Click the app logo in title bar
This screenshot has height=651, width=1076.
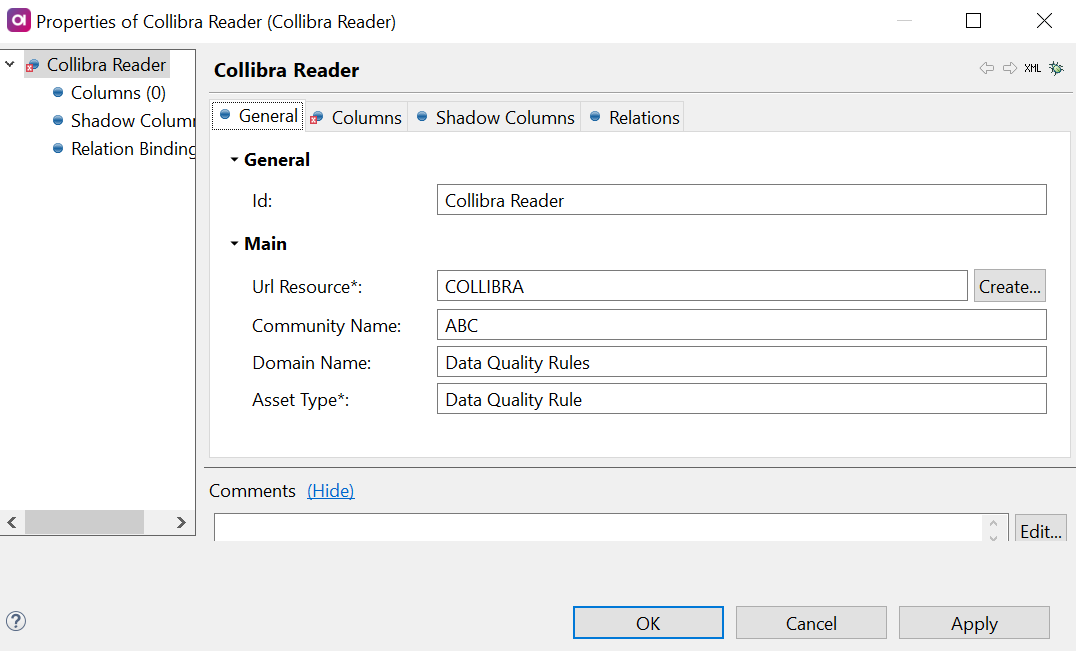pyautogui.click(x=18, y=21)
